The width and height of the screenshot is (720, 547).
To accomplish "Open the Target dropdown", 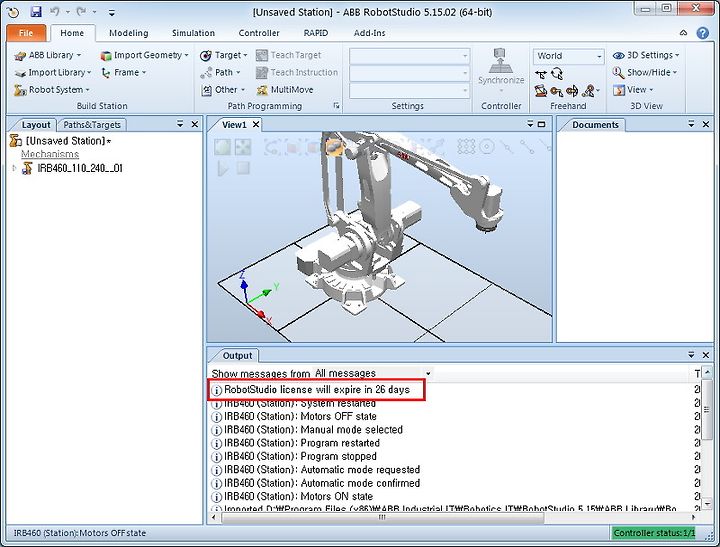I will (224, 55).
